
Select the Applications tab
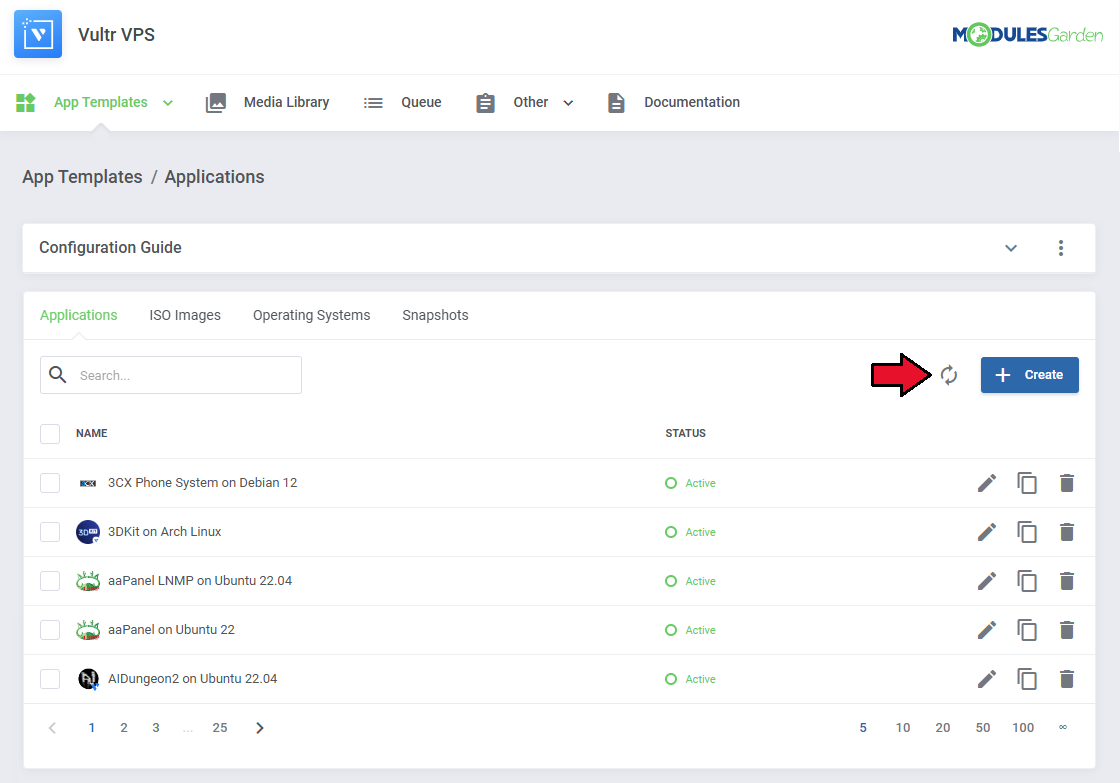(x=79, y=315)
